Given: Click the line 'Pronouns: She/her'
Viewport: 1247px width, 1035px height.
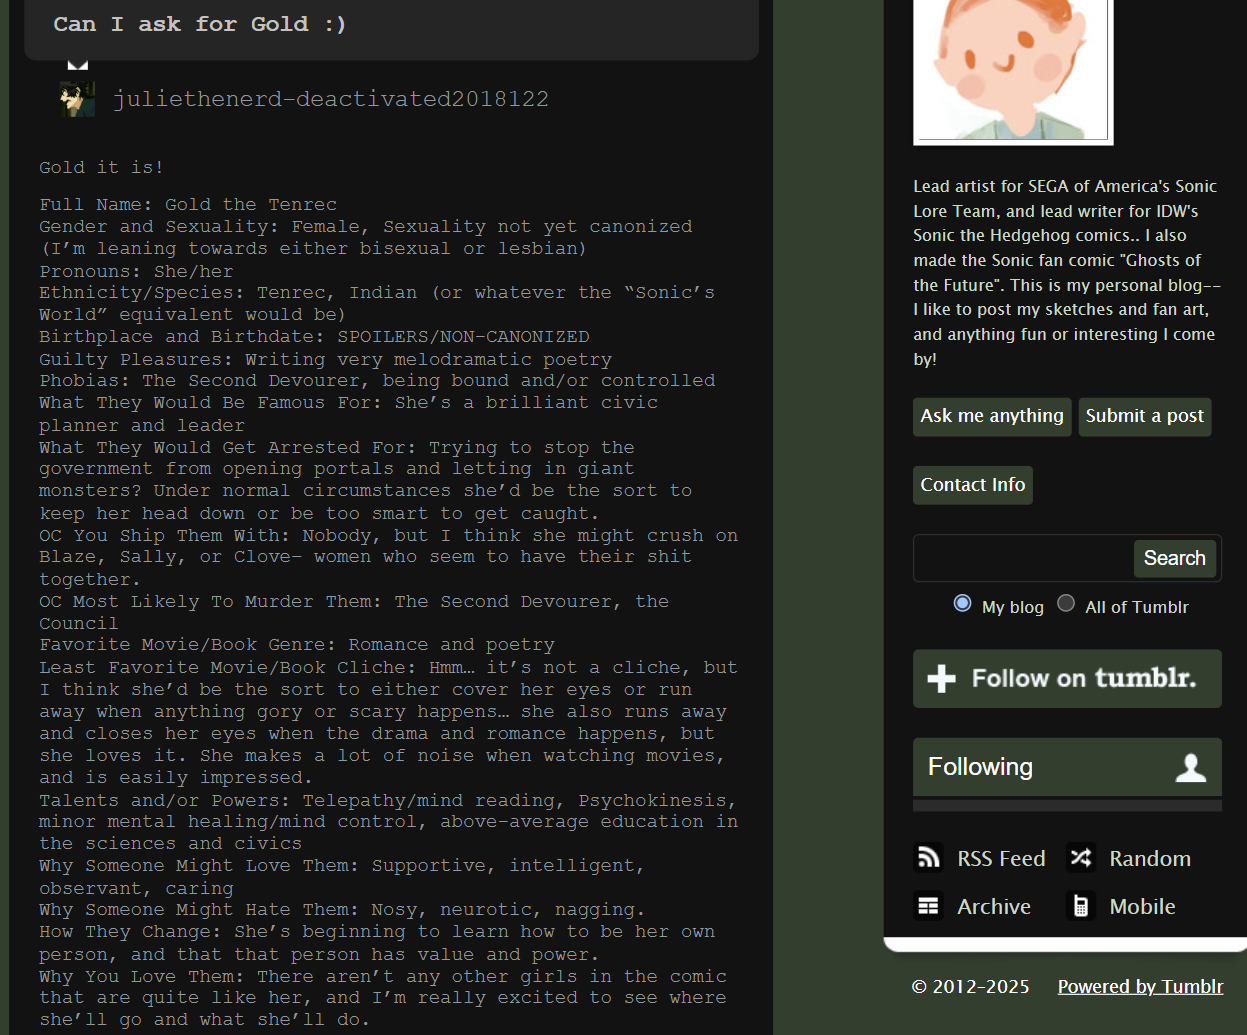Looking at the screenshot, I should click(136, 271).
